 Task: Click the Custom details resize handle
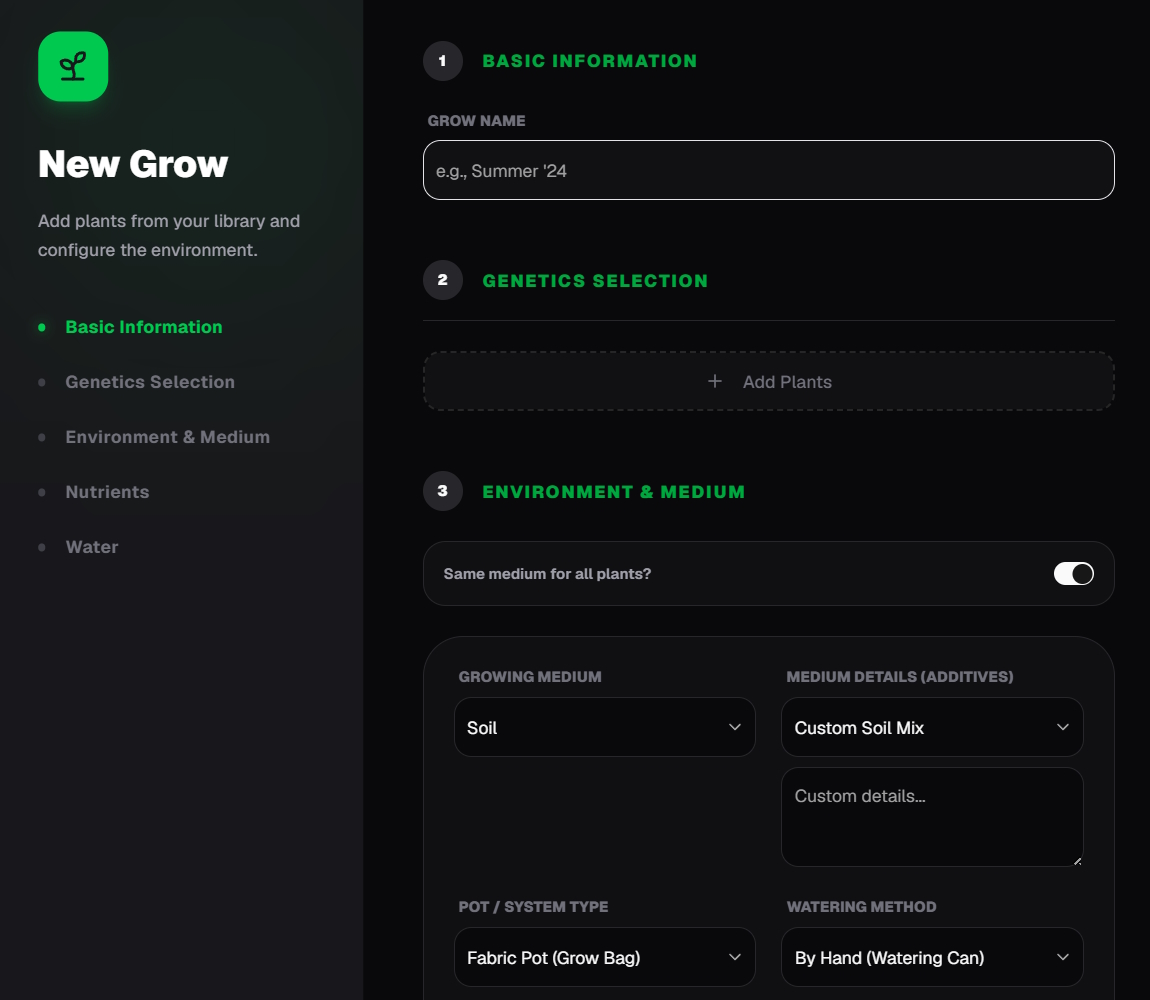click(x=1077, y=861)
